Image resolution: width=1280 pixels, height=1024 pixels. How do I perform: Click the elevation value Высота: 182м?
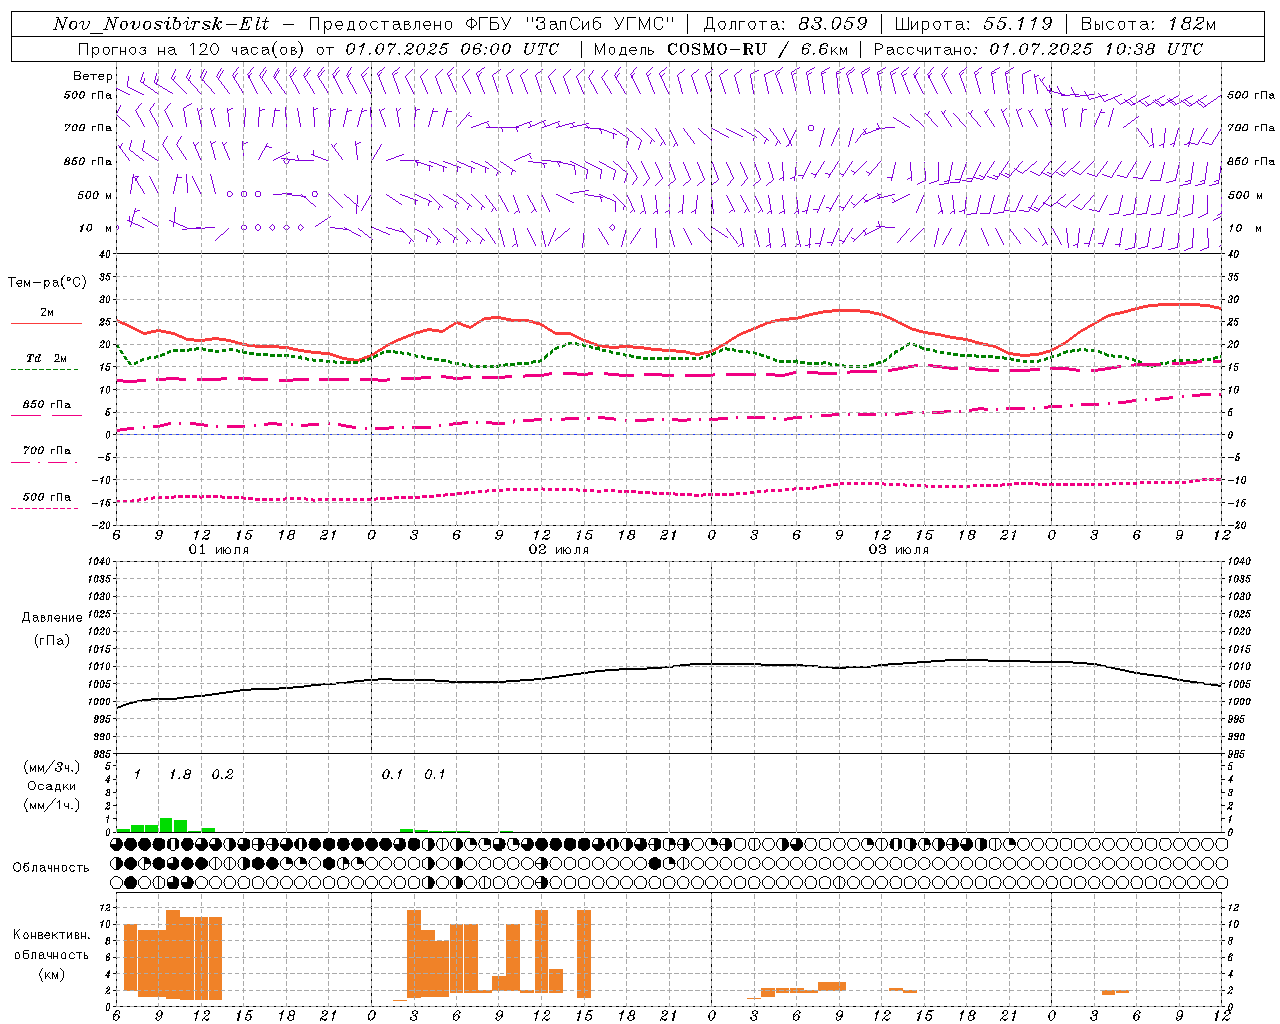tap(1148, 24)
